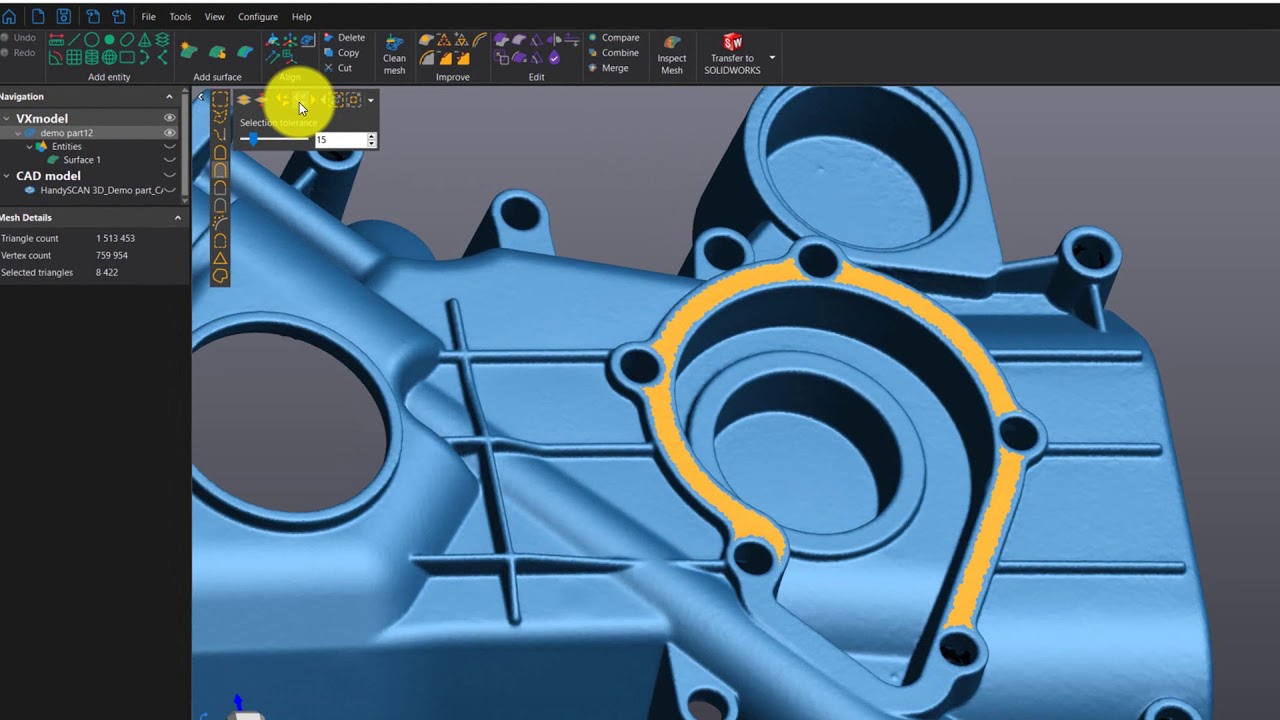Collapse the Entities tree node
Screen dimensions: 1280x720
click(30, 147)
